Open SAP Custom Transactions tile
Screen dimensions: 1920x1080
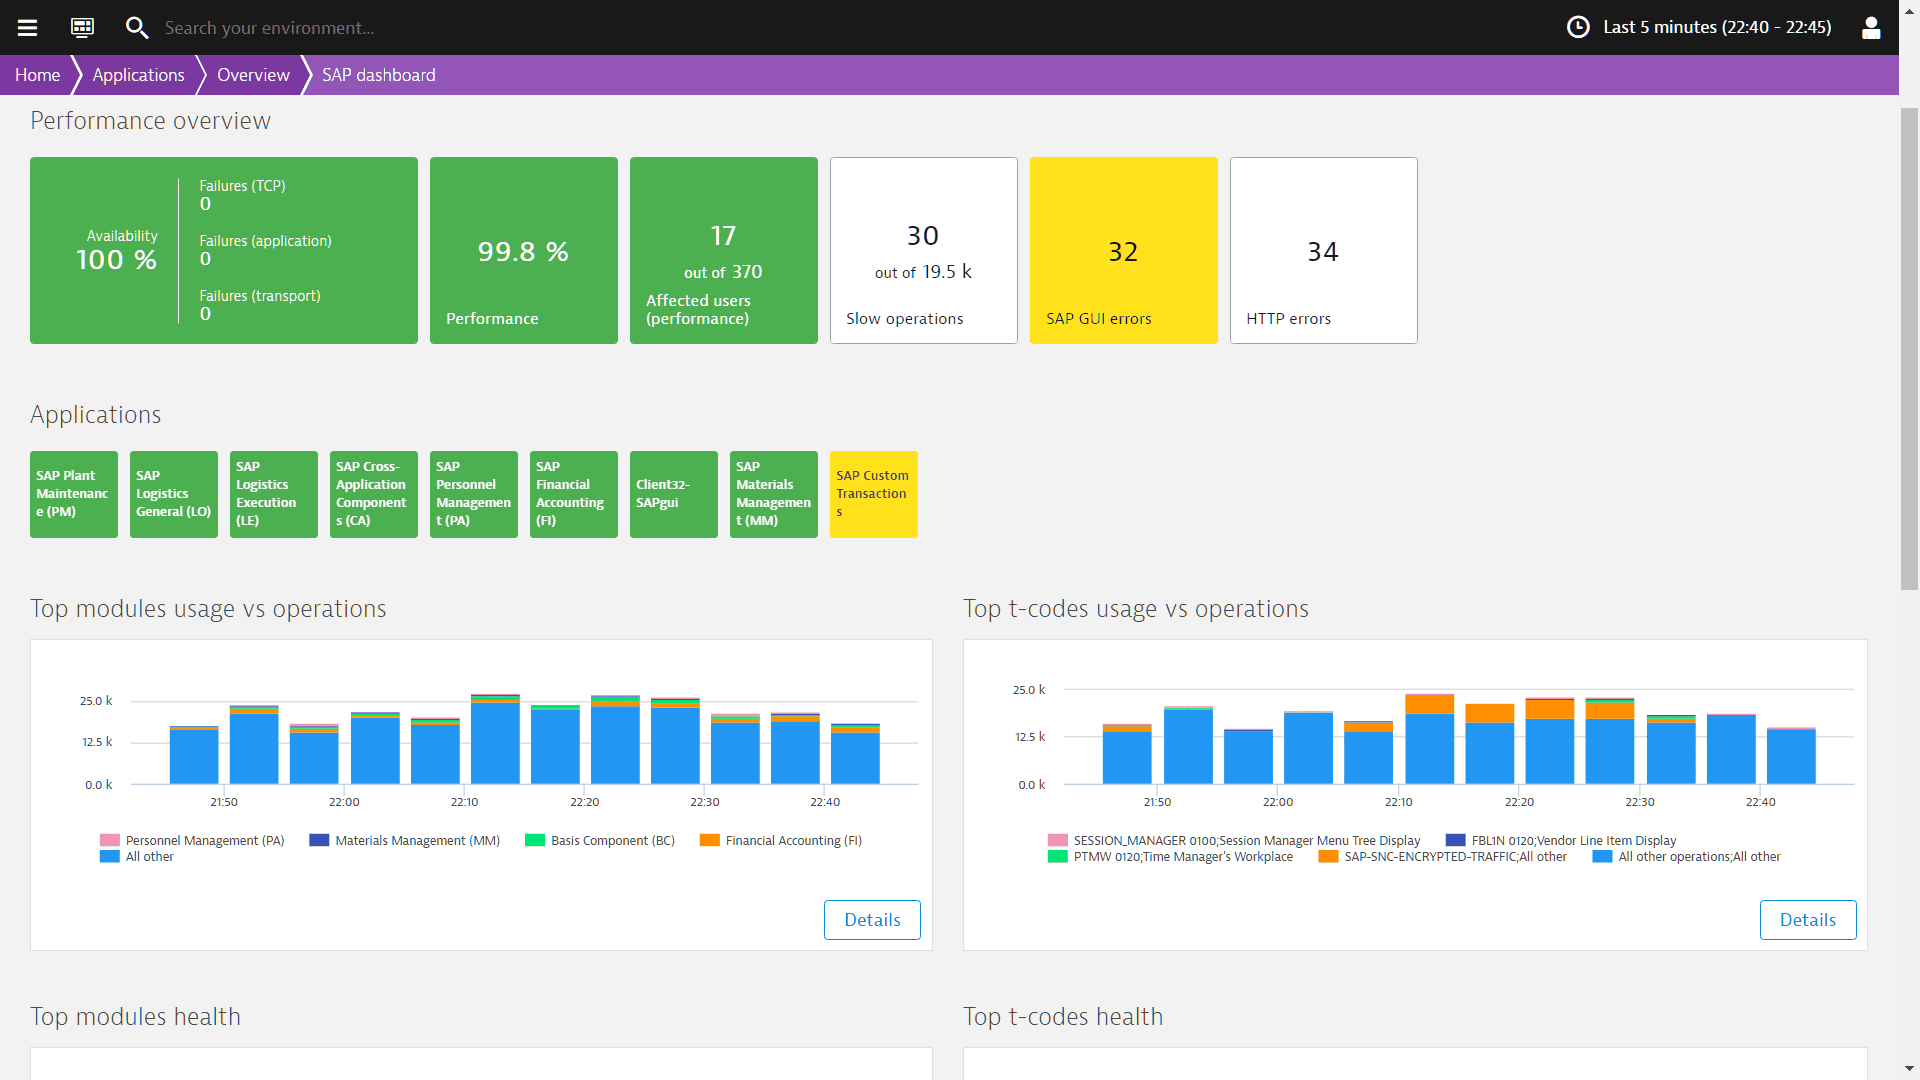[x=874, y=494]
